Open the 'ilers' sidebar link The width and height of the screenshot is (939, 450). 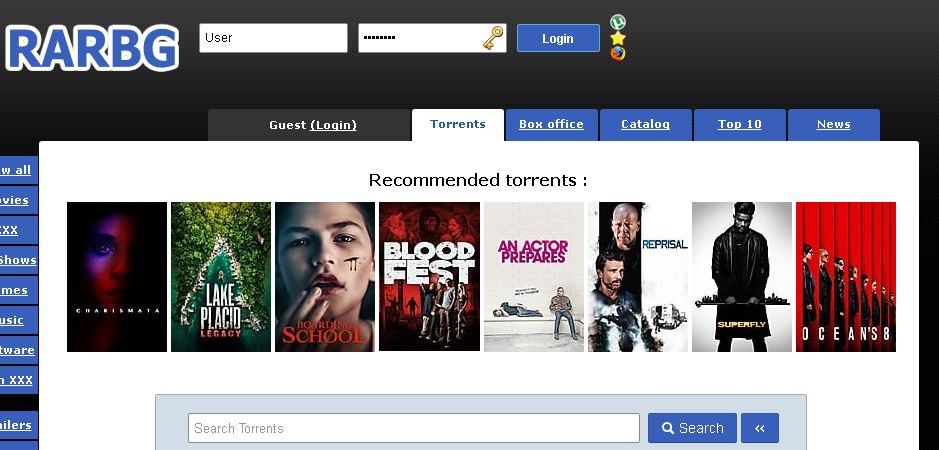tap(18, 425)
